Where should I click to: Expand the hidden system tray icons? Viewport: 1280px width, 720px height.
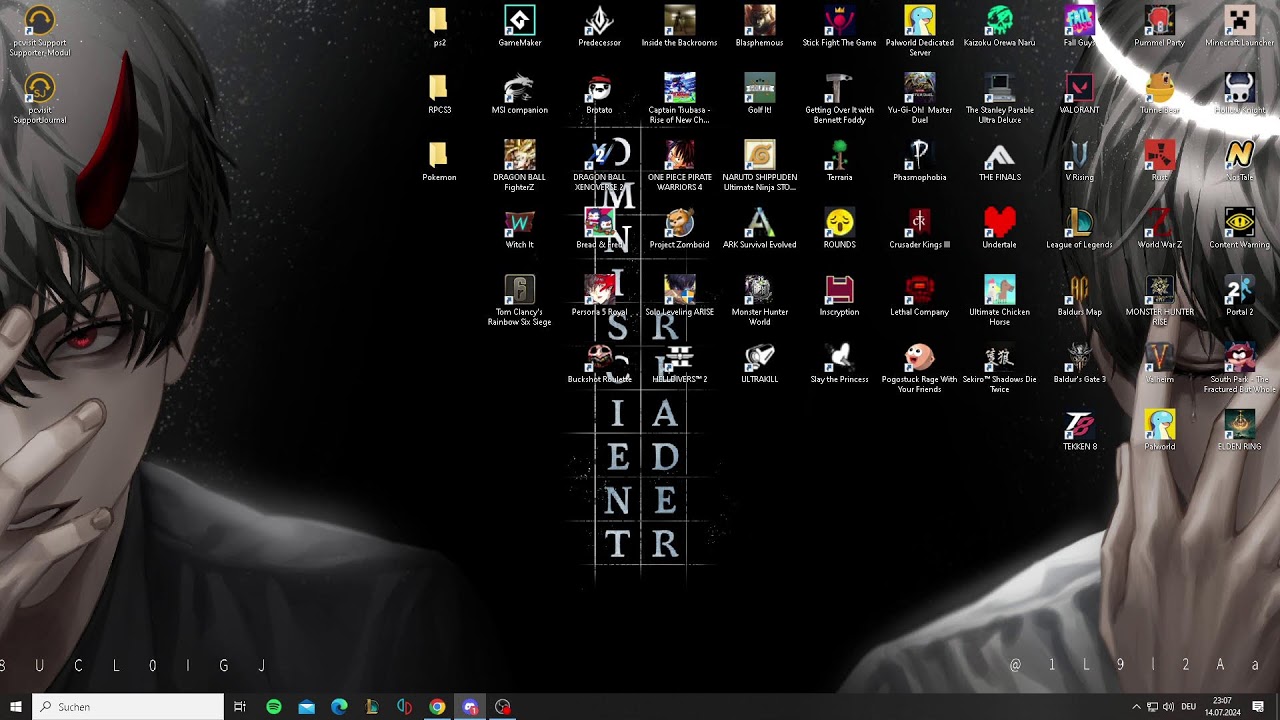(1136, 707)
